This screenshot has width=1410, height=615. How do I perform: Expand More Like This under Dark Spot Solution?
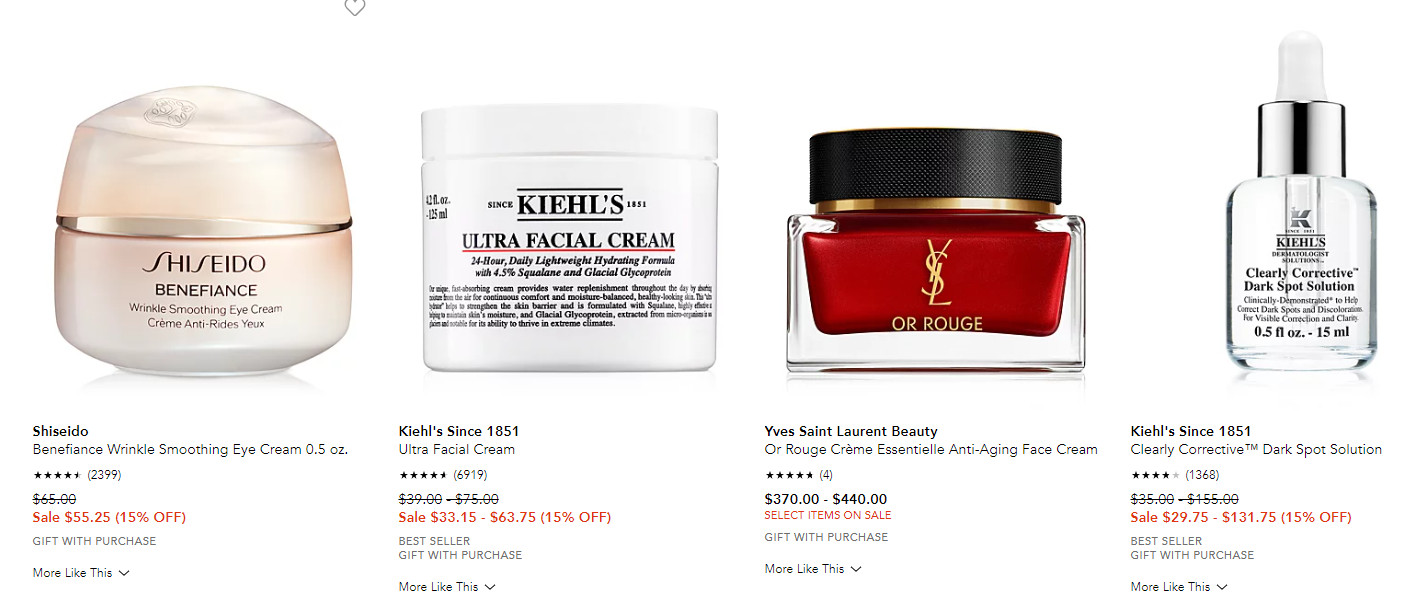[1179, 587]
